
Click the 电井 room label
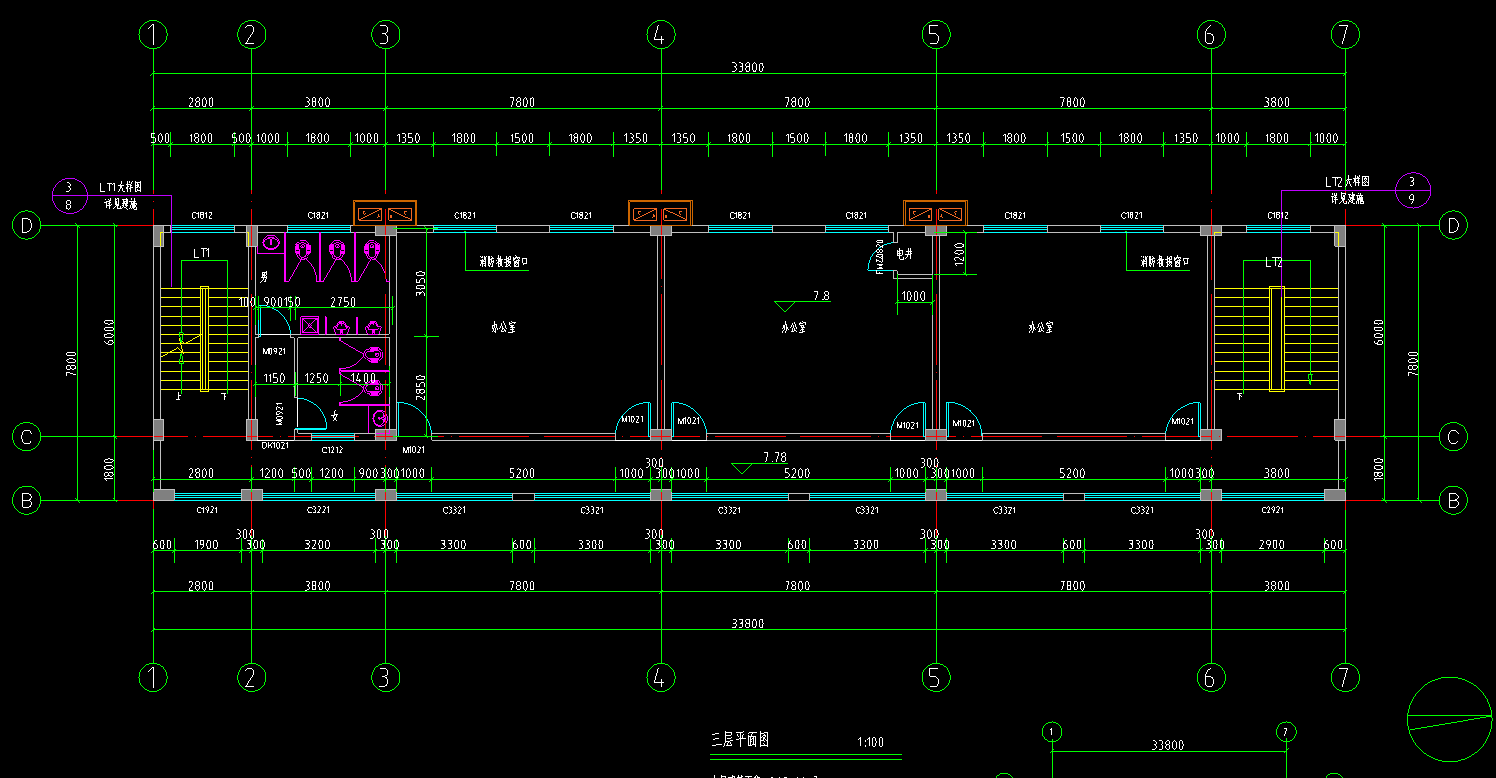(904, 255)
